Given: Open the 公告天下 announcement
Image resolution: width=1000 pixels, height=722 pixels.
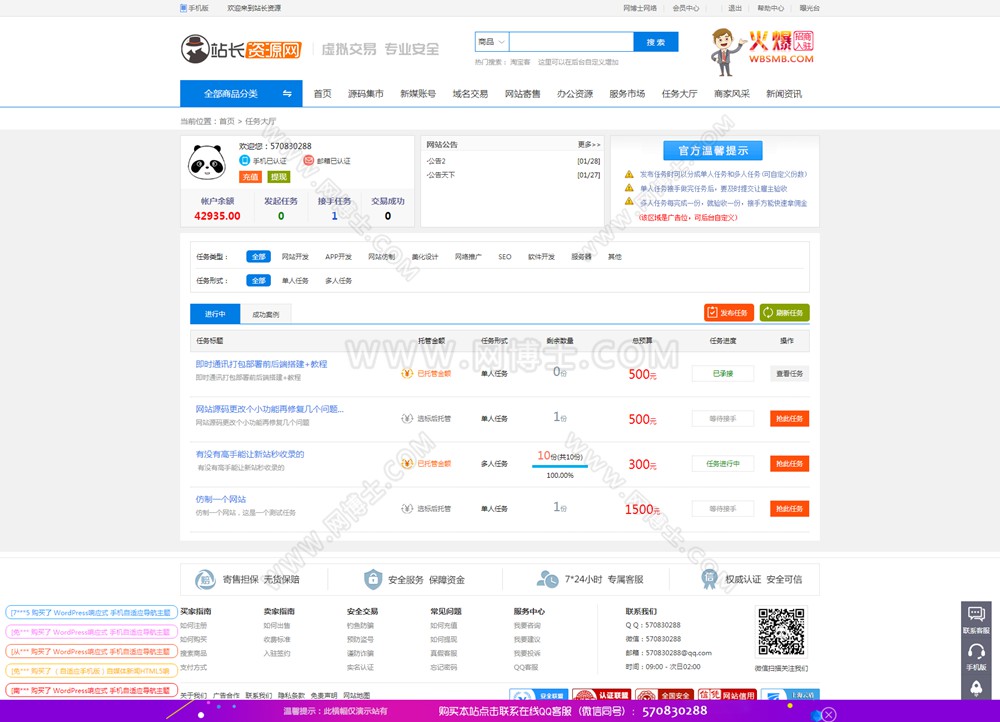Looking at the screenshot, I should point(441,175).
